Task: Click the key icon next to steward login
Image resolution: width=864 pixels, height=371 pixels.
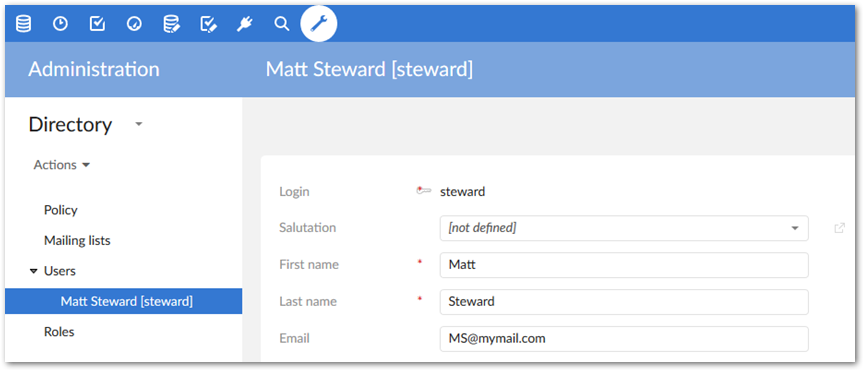Action: click(423, 191)
